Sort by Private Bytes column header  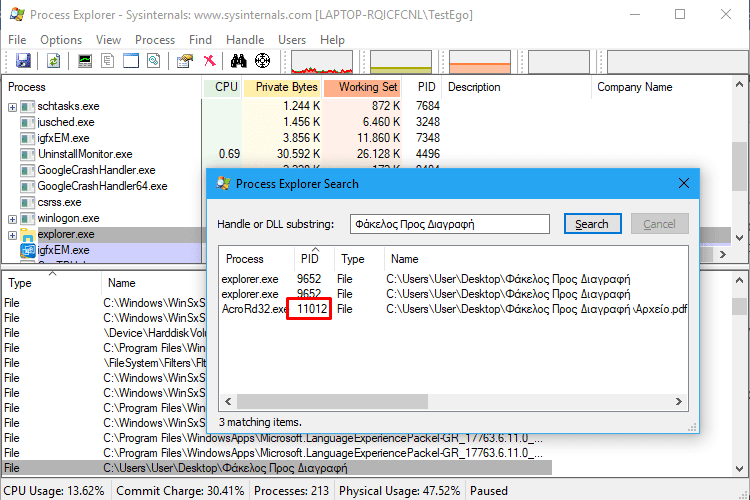(282, 87)
